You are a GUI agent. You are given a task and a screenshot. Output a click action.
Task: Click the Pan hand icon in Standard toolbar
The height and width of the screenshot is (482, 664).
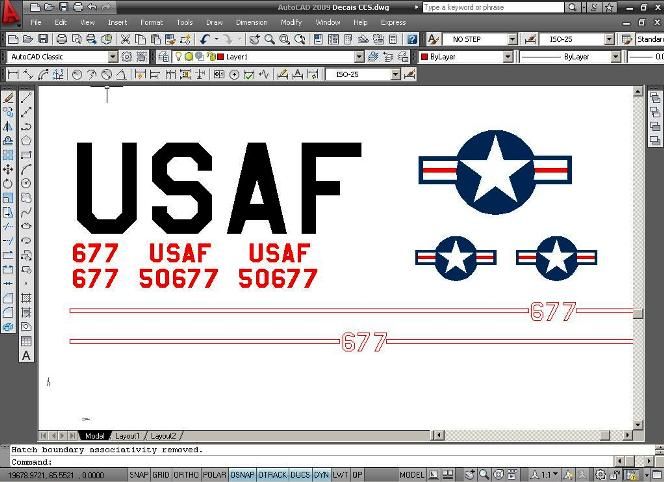click(x=254, y=39)
